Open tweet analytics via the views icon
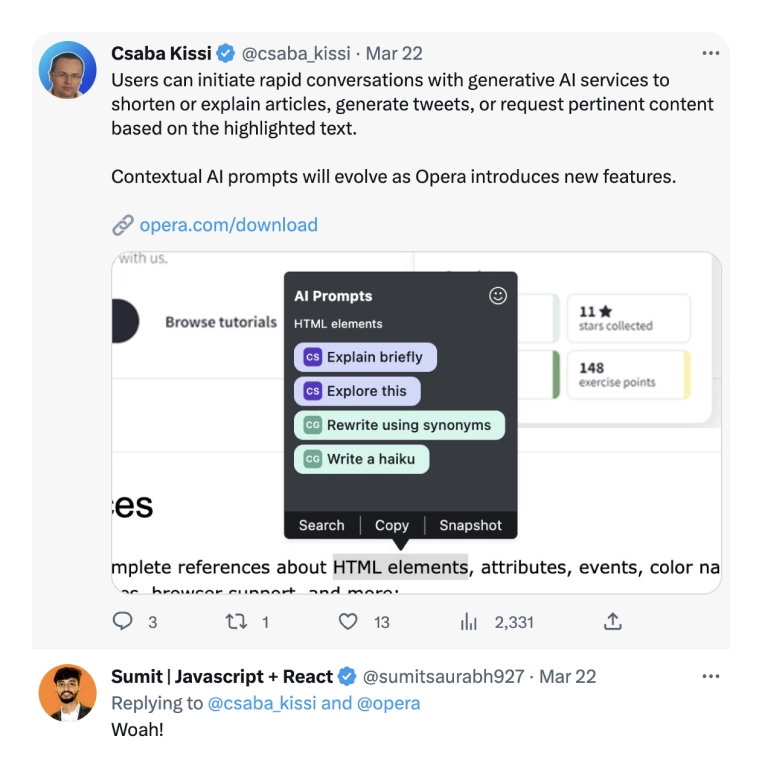The height and width of the screenshot is (770, 762). pyautogui.click(x=468, y=622)
